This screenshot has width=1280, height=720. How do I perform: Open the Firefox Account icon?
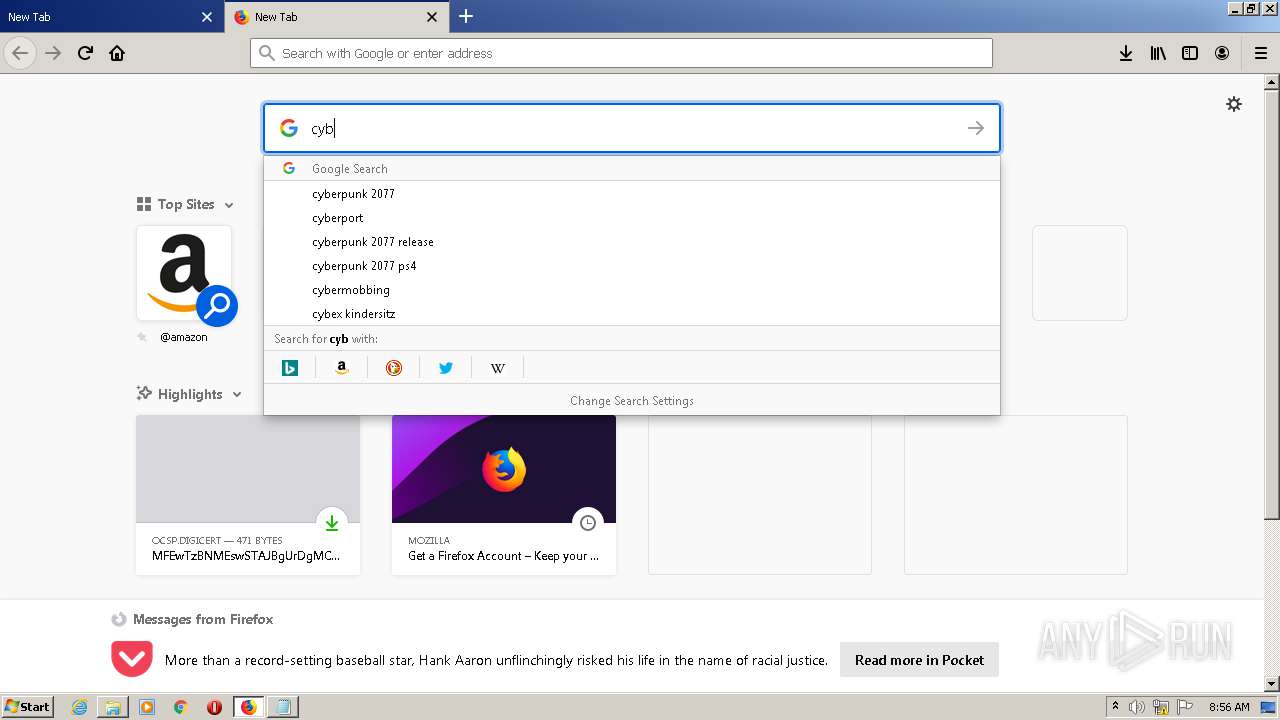[x=1222, y=53]
